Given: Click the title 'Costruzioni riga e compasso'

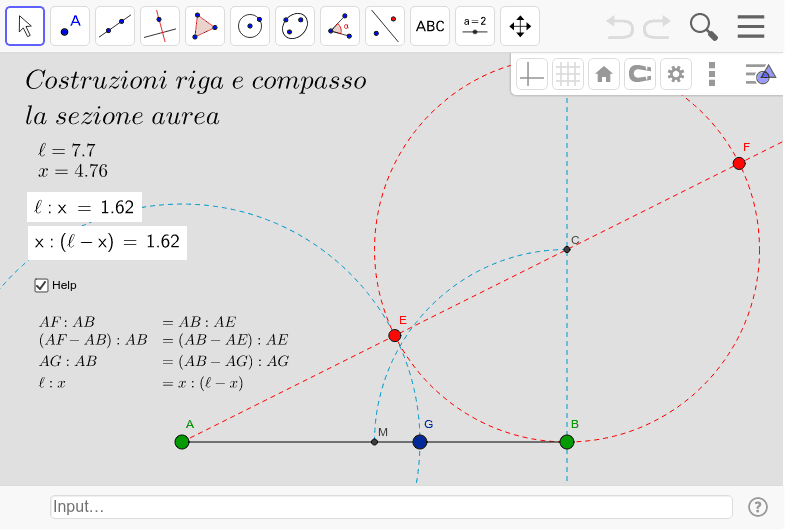Looking at the screenshot, I should click(x=196, y=81).
